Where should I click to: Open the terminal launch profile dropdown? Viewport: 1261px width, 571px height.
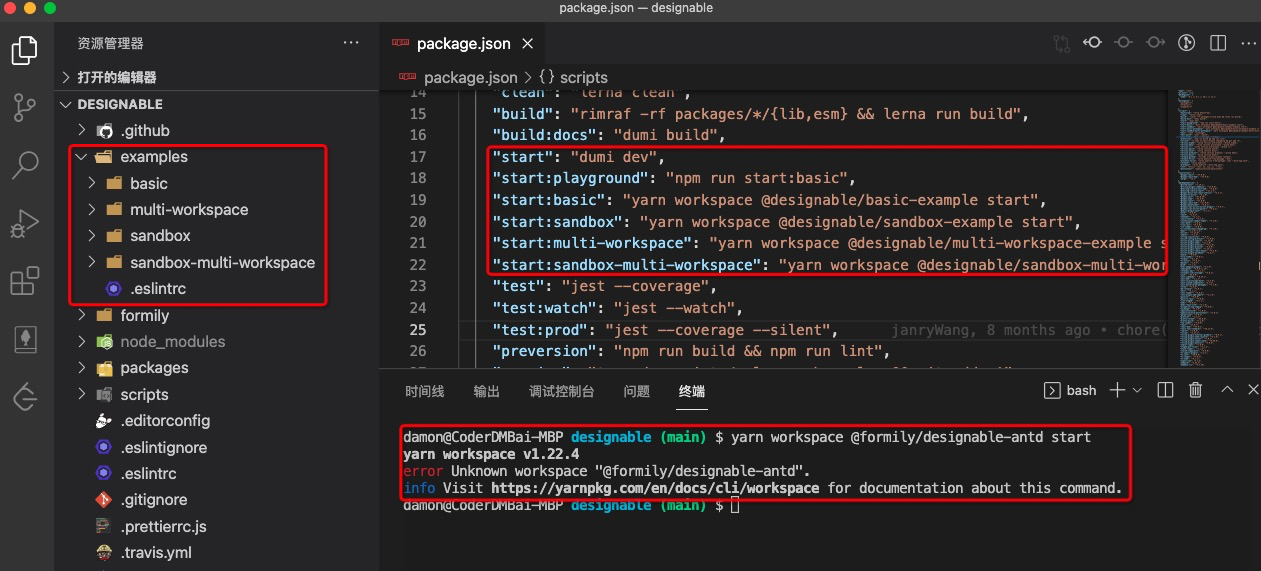point(1138,391)
